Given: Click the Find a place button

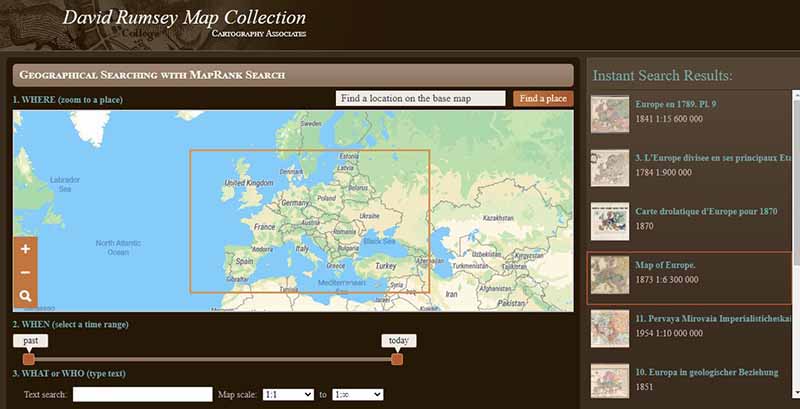Looking at the screenshot, I should [x=543, y=98].
